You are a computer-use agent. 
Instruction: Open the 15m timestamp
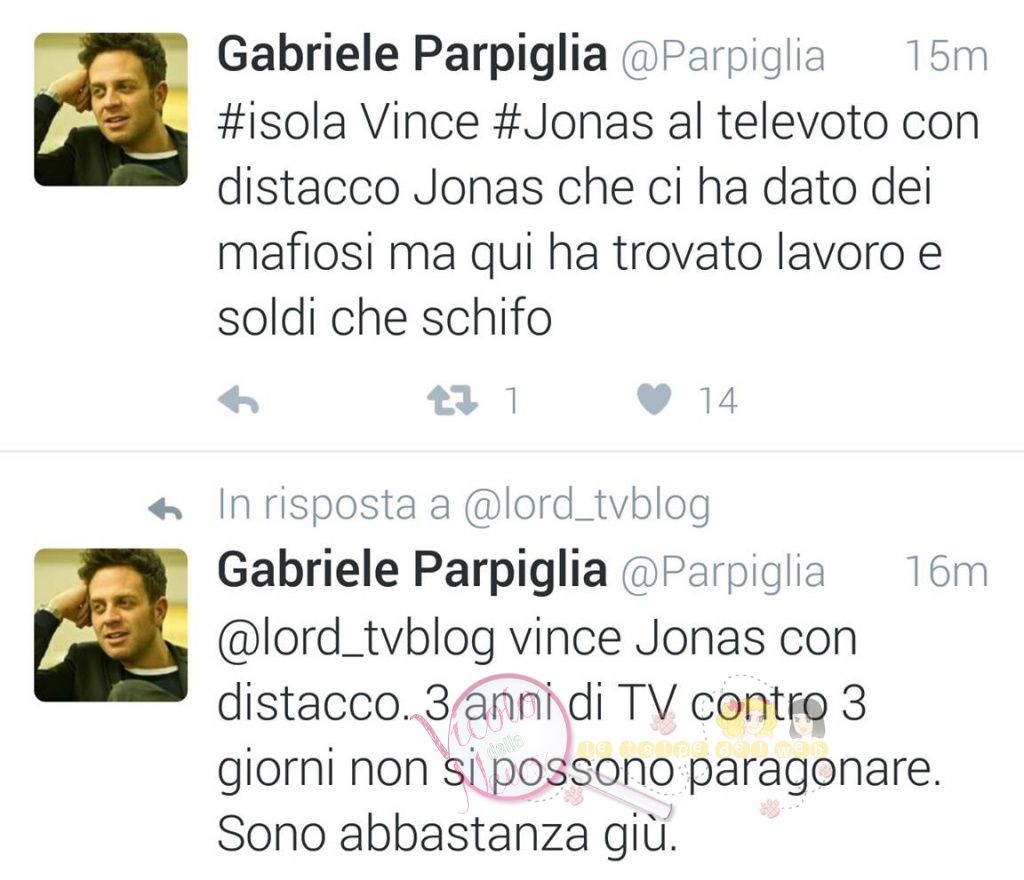947,56
